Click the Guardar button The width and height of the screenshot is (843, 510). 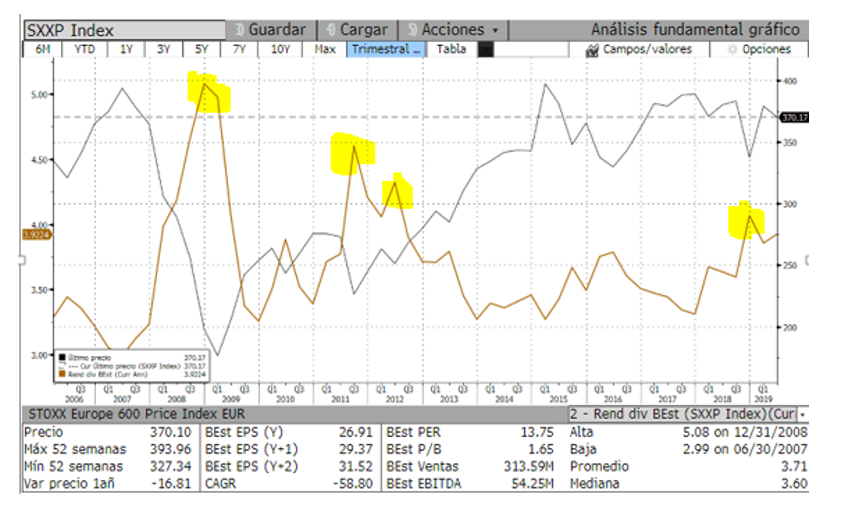[271, 30]
